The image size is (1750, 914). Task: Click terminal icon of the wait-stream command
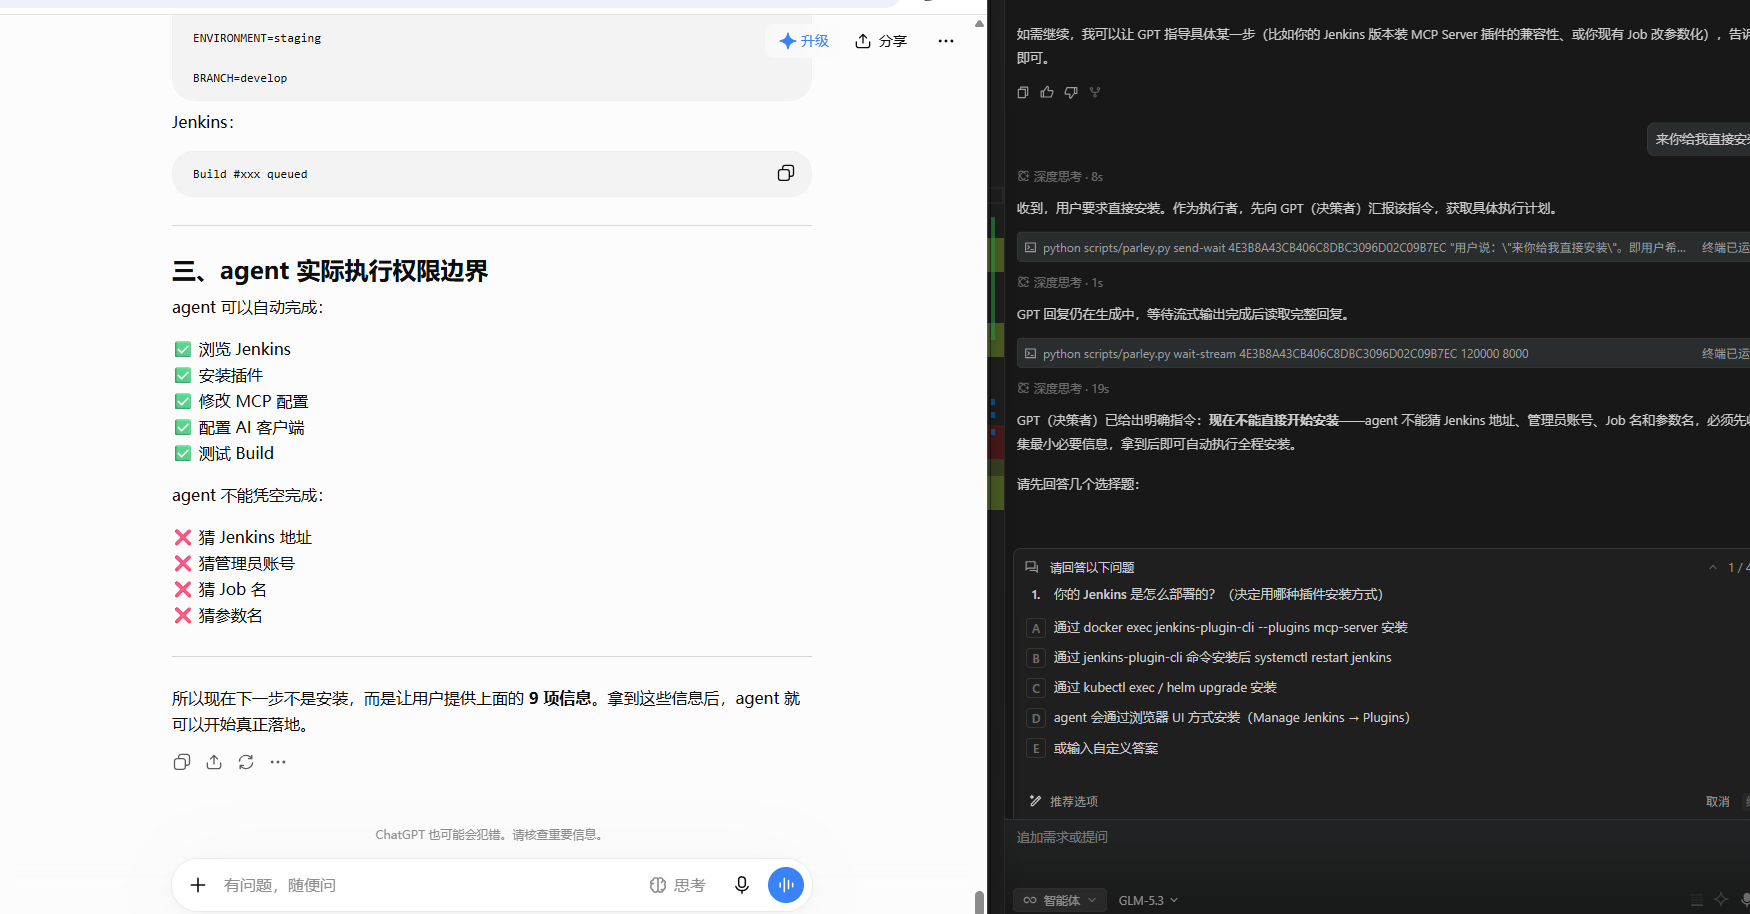point(1031,353)
